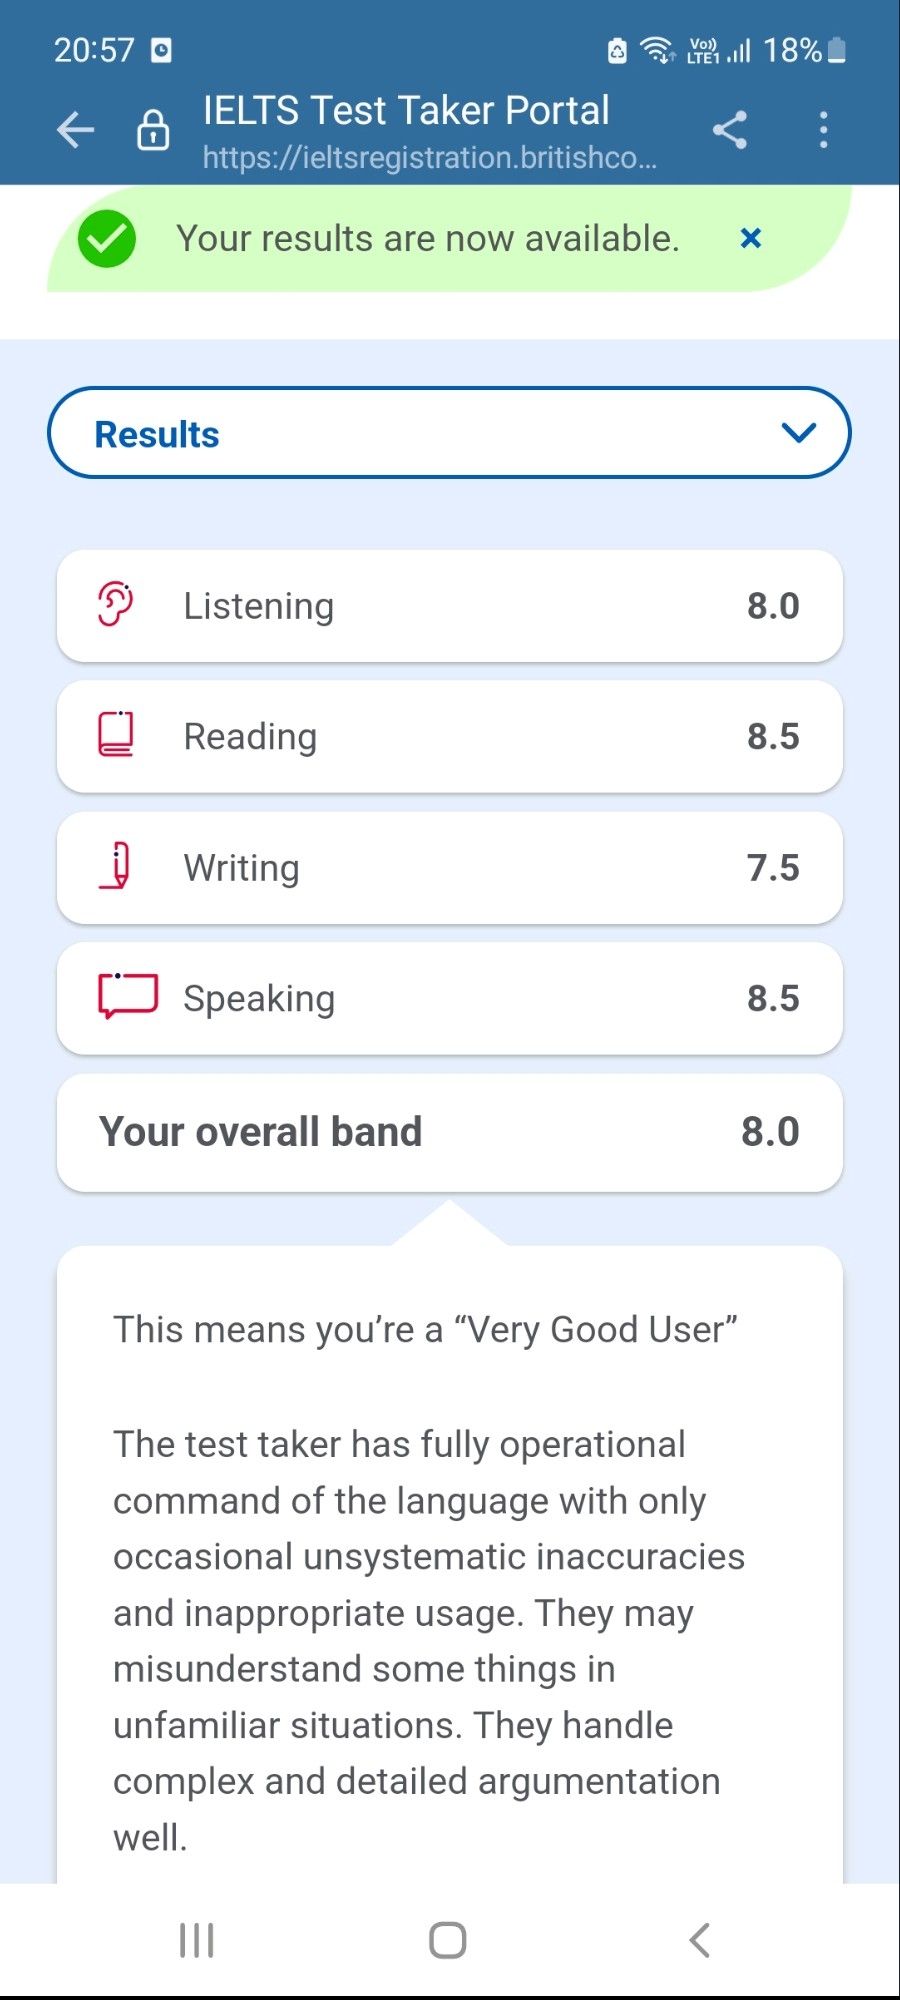Open the three-dot overflow menu
The width and height of the screenshot is (900, 2000).
823,130
